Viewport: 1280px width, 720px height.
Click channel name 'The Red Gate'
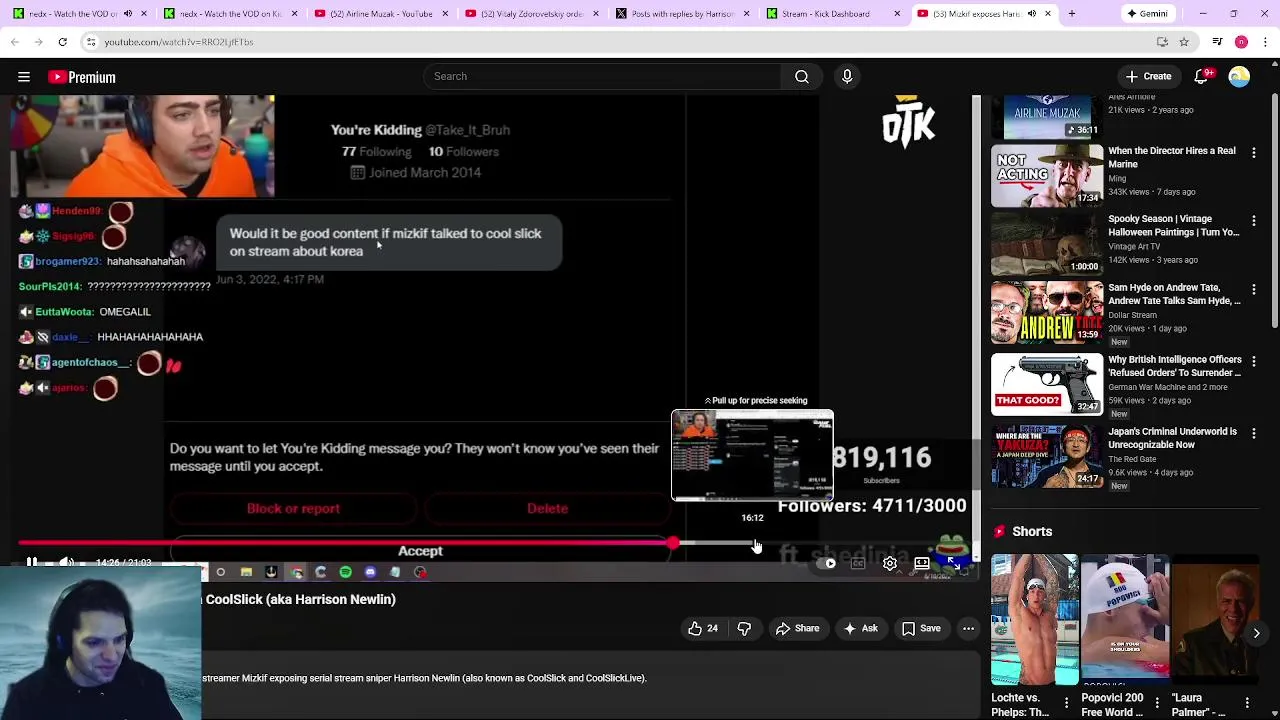(1132, 459)
